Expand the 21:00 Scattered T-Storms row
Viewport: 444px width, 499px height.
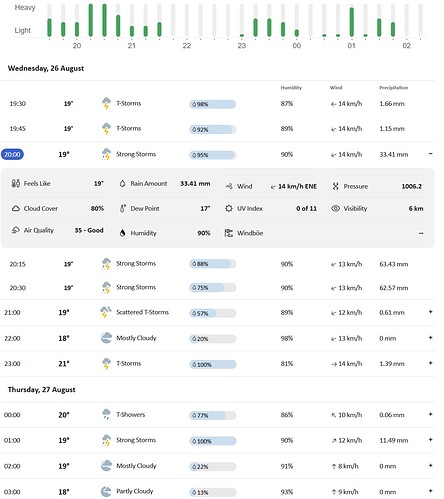click(430, 312)
